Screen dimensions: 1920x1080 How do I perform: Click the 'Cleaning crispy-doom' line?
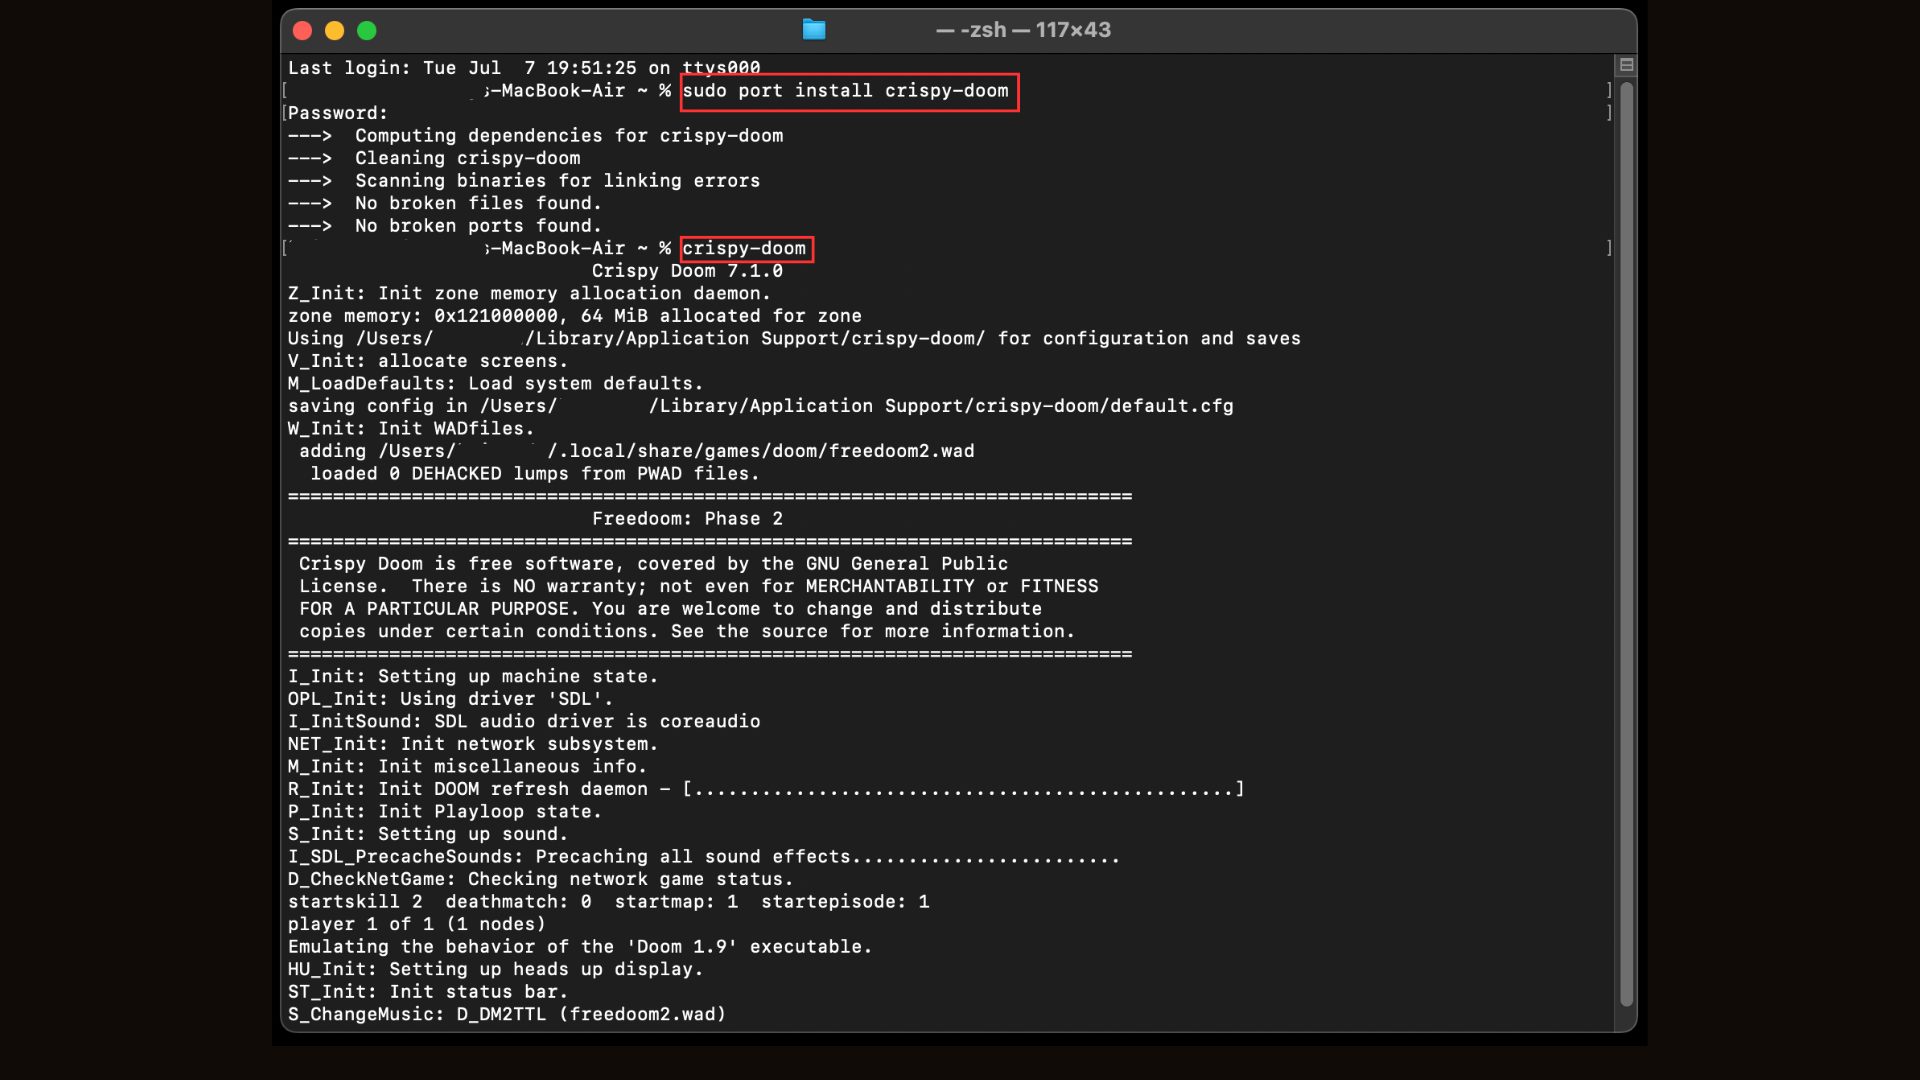[434, 158]
